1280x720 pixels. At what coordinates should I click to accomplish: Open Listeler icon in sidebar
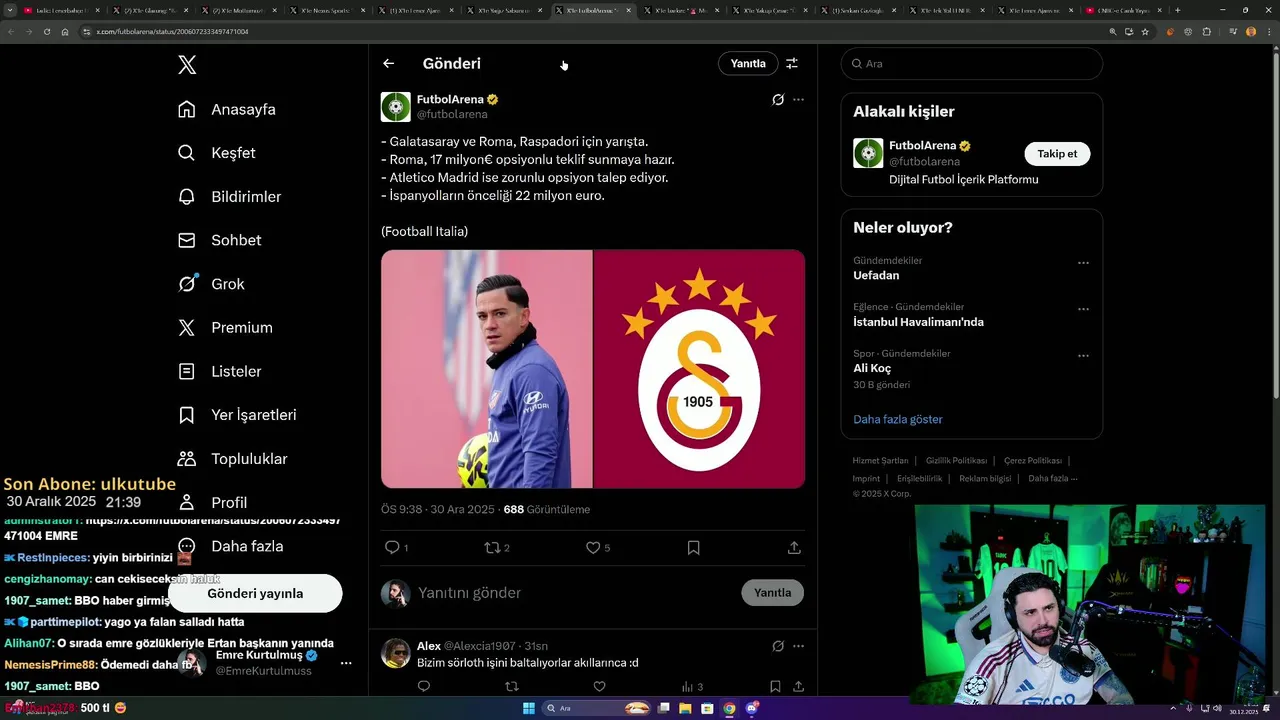click(187, 371)
